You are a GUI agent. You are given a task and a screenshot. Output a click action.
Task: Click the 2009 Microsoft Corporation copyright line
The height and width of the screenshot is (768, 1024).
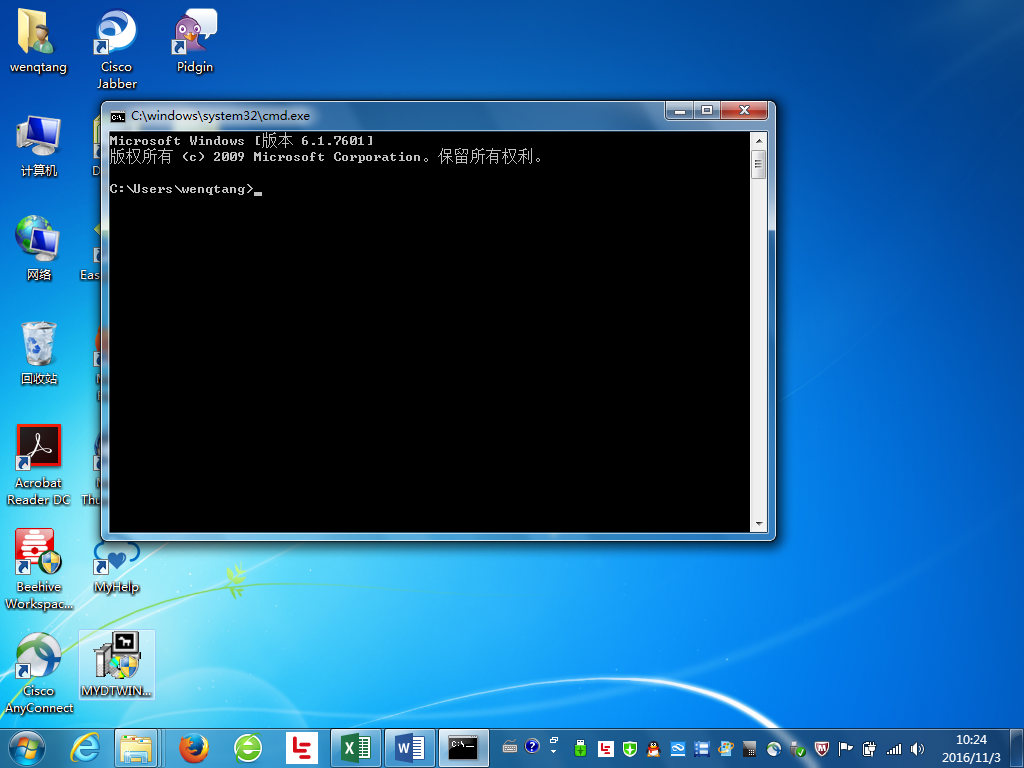(x=325, y=157)
